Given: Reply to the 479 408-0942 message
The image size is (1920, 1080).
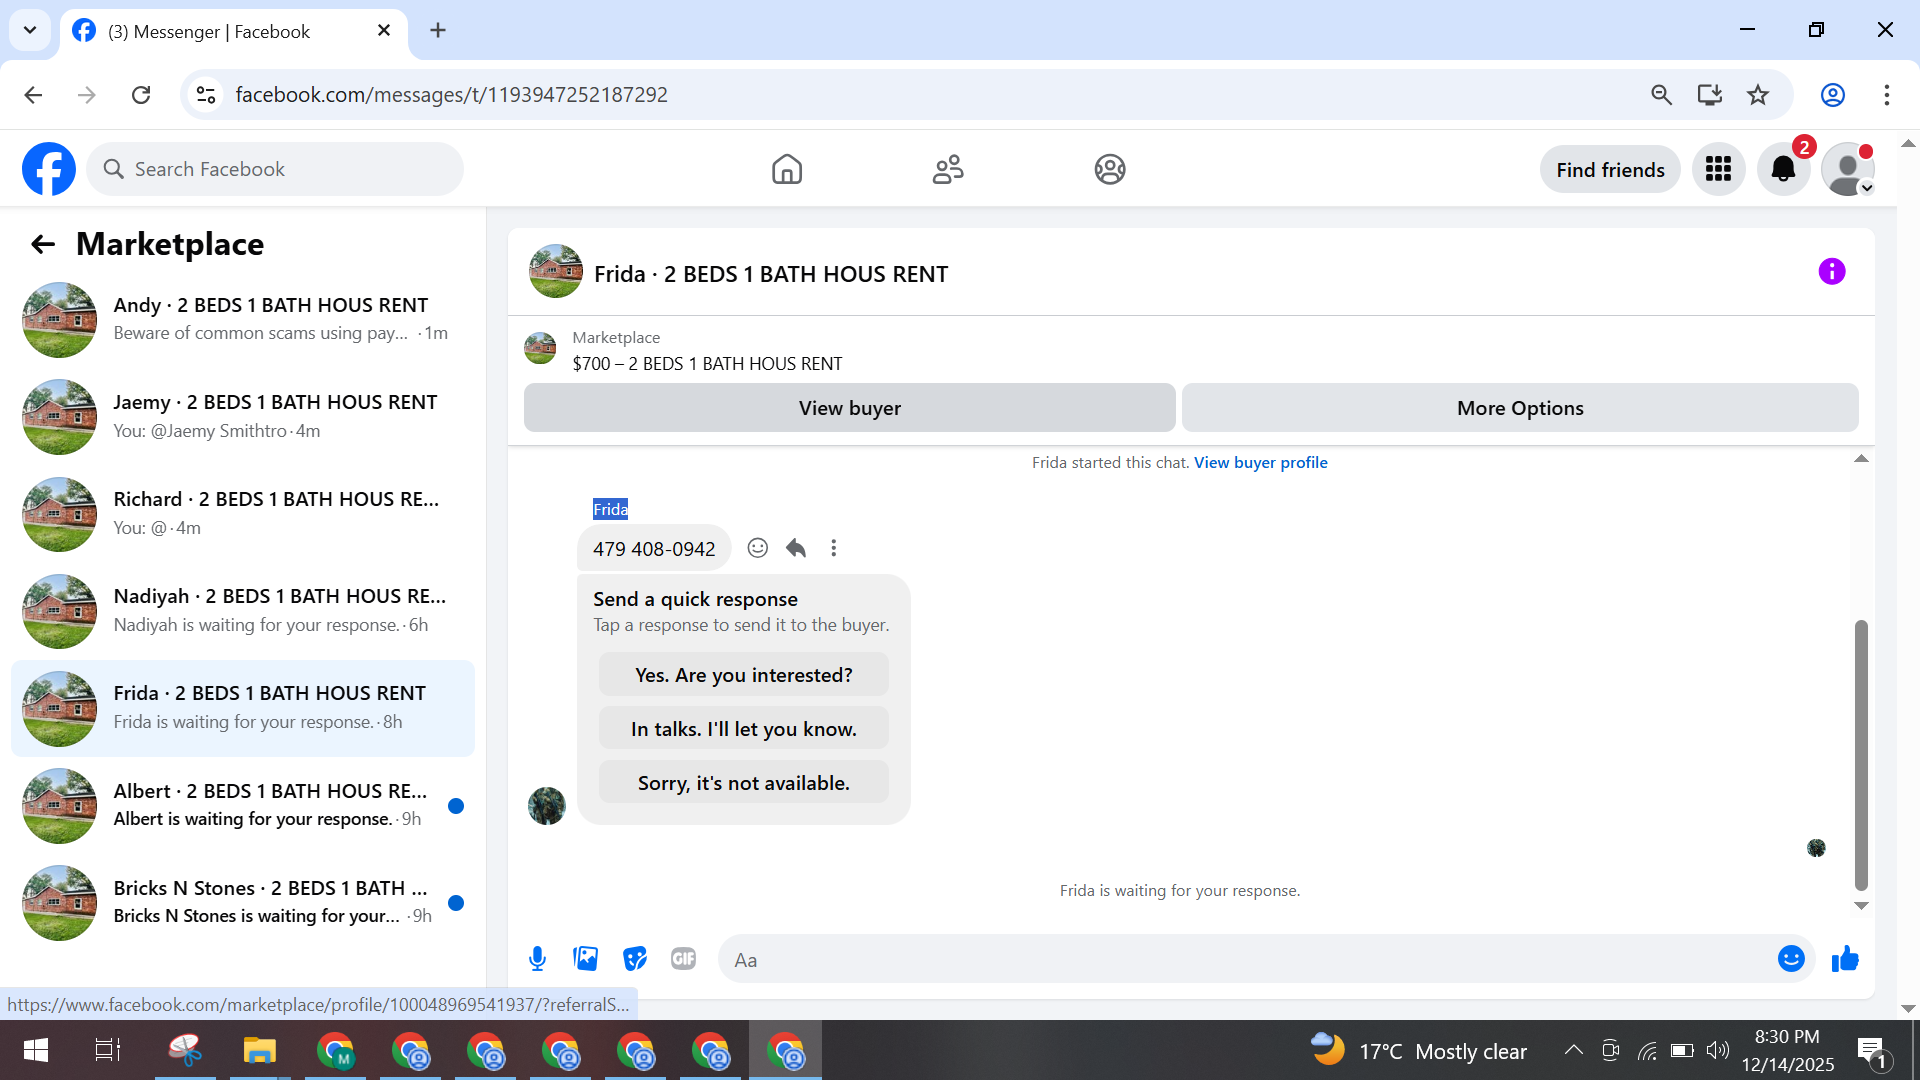Looking at the screenshot, I should tap(796, 548).
